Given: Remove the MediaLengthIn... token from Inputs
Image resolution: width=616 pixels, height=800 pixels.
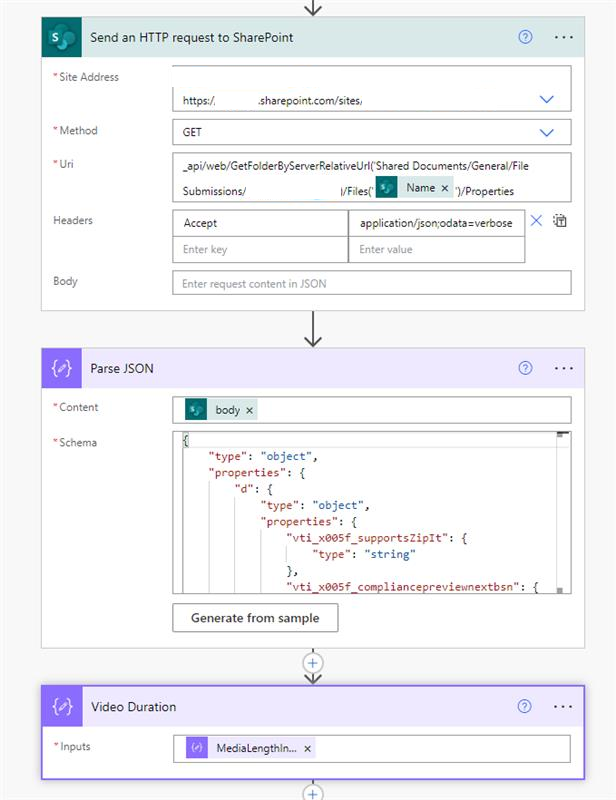Looking at the screenshot, I should tap(308, 748).
